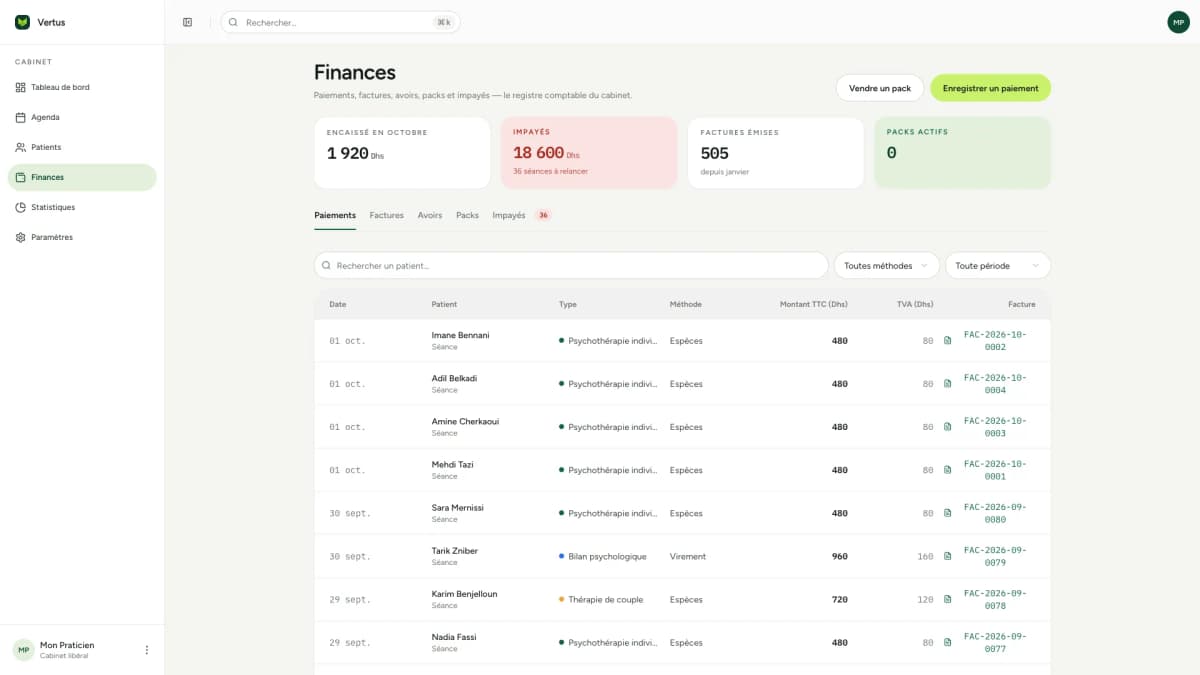Screen dimensions: 1200x675
Task: Click the Encaissé en octobre card
Action: [402, 153]
